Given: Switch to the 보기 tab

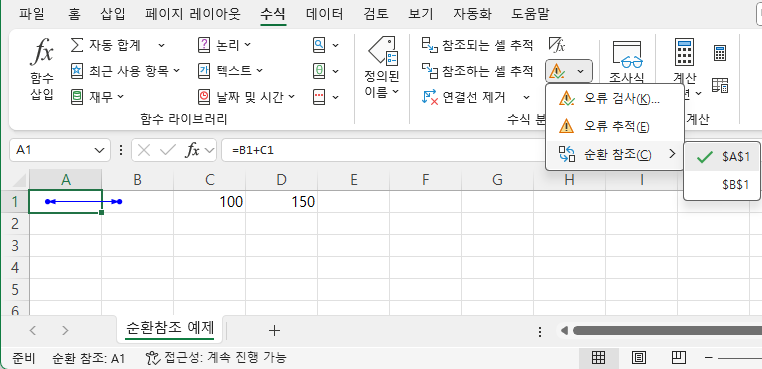Looking at the screenshot, I should click(x=421, y=14).
